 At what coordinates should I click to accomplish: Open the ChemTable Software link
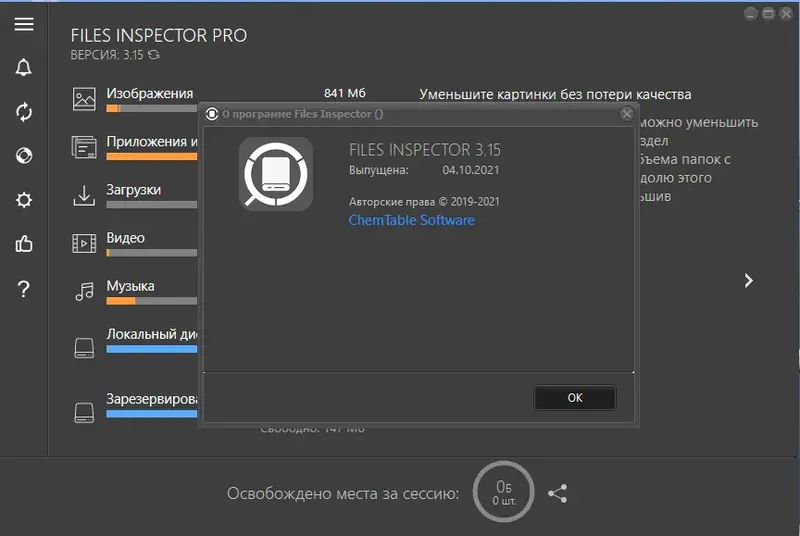coord(412,220)
